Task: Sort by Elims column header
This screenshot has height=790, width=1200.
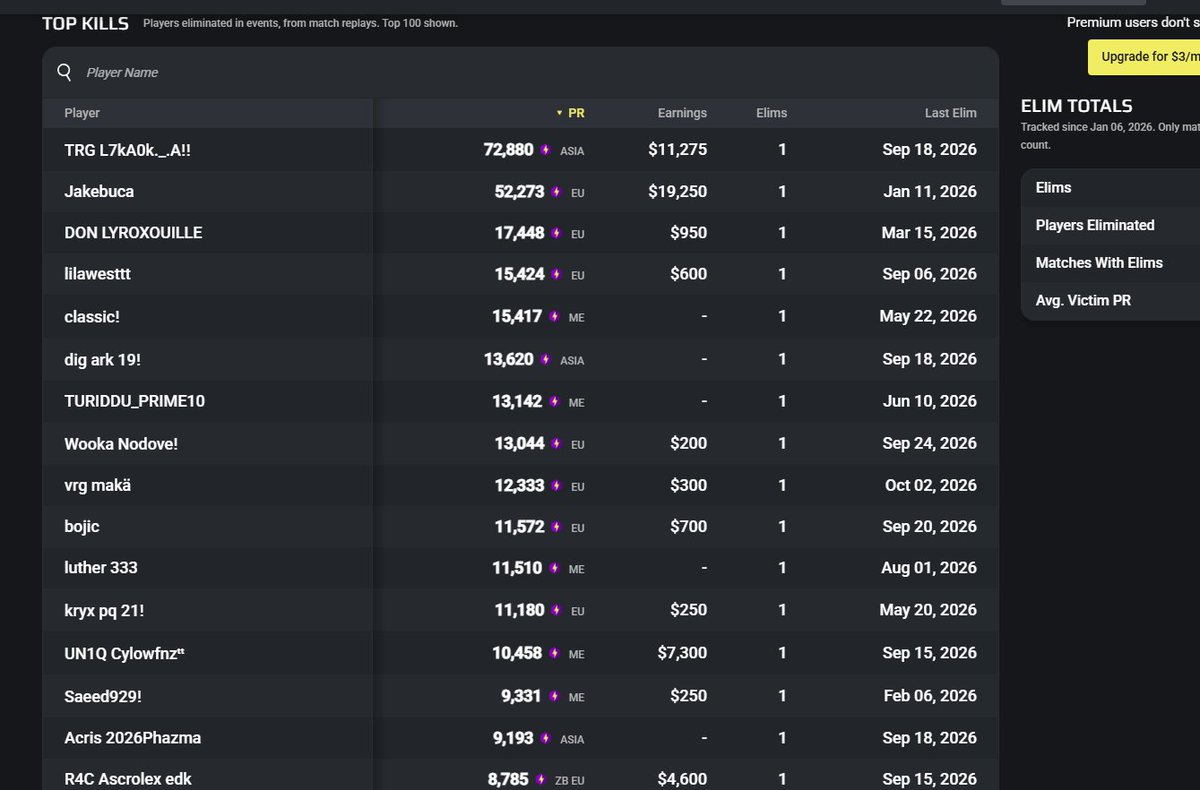Action: pos(771,113)
